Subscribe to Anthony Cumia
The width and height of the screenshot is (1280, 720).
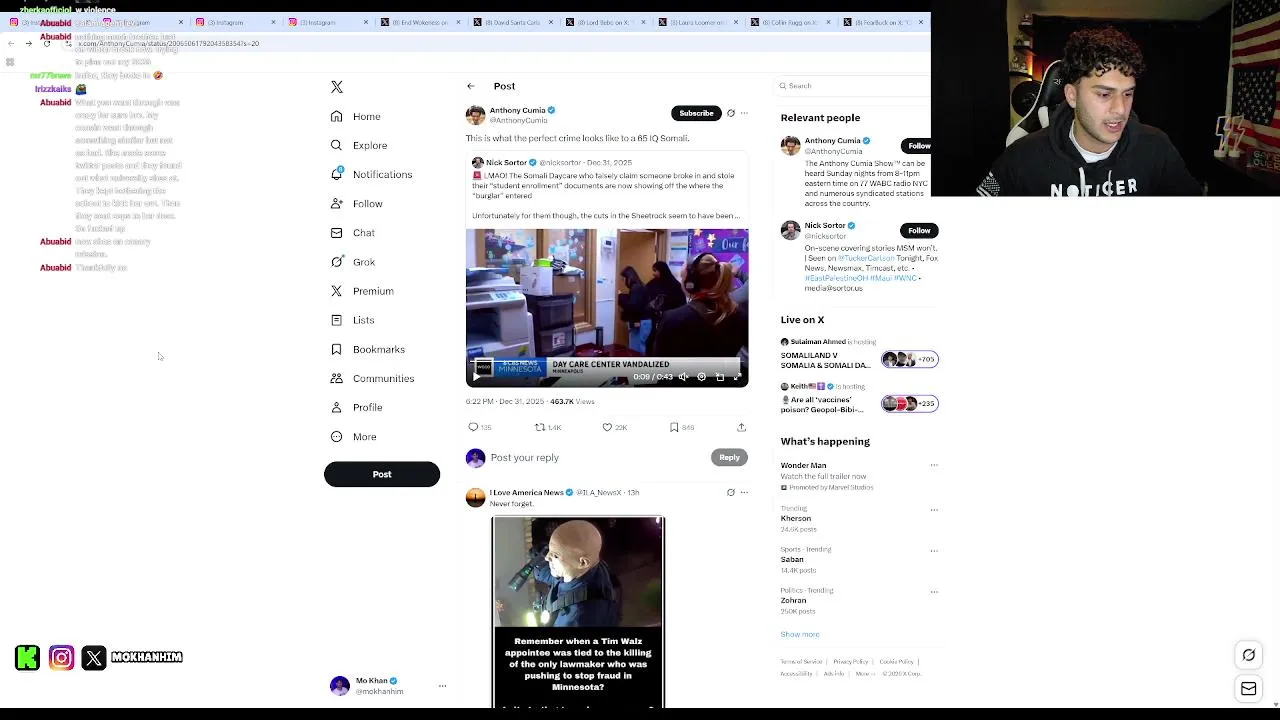[x=696, y=113]
